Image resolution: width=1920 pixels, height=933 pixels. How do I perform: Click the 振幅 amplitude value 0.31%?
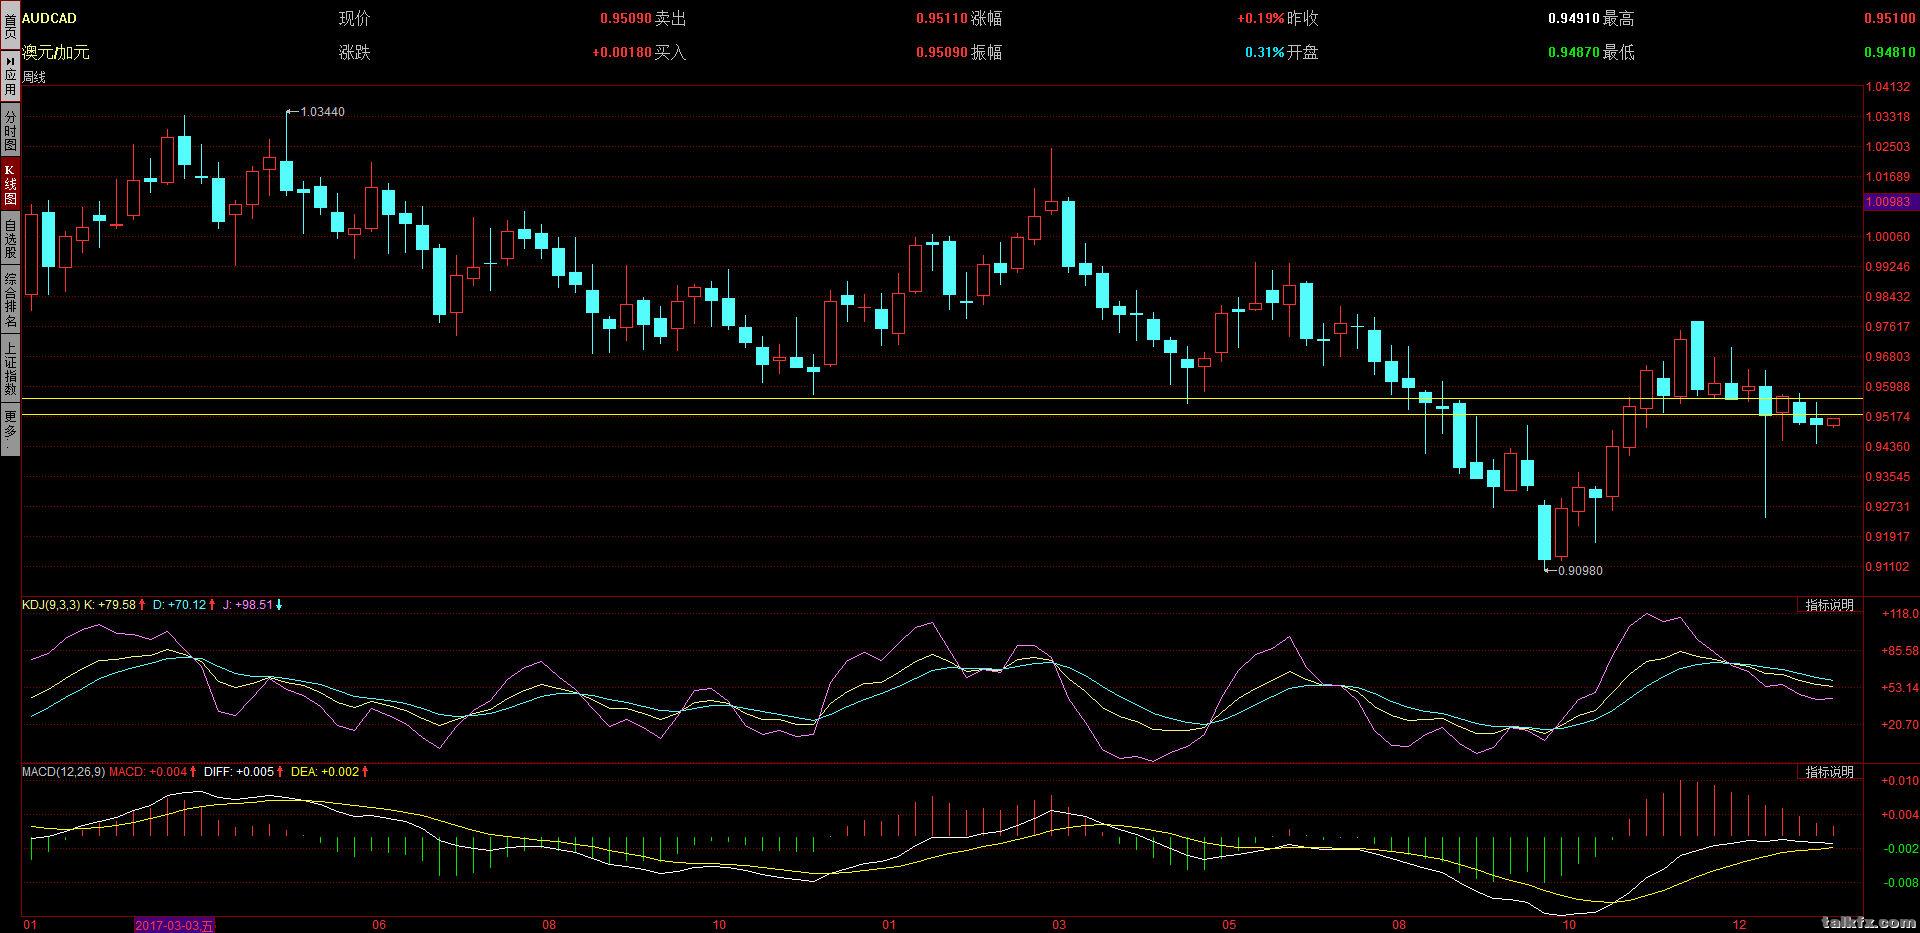click(x=1264, y=52)
